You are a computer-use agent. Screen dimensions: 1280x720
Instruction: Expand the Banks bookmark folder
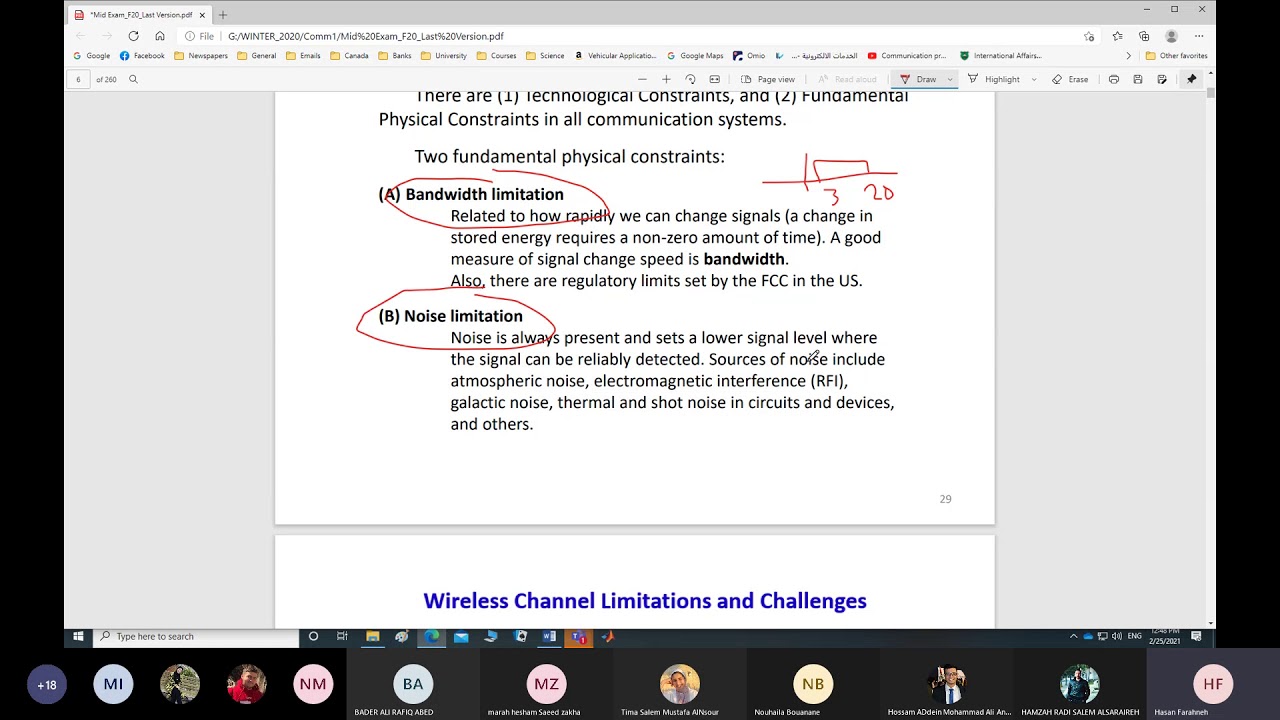coord(395,56)
